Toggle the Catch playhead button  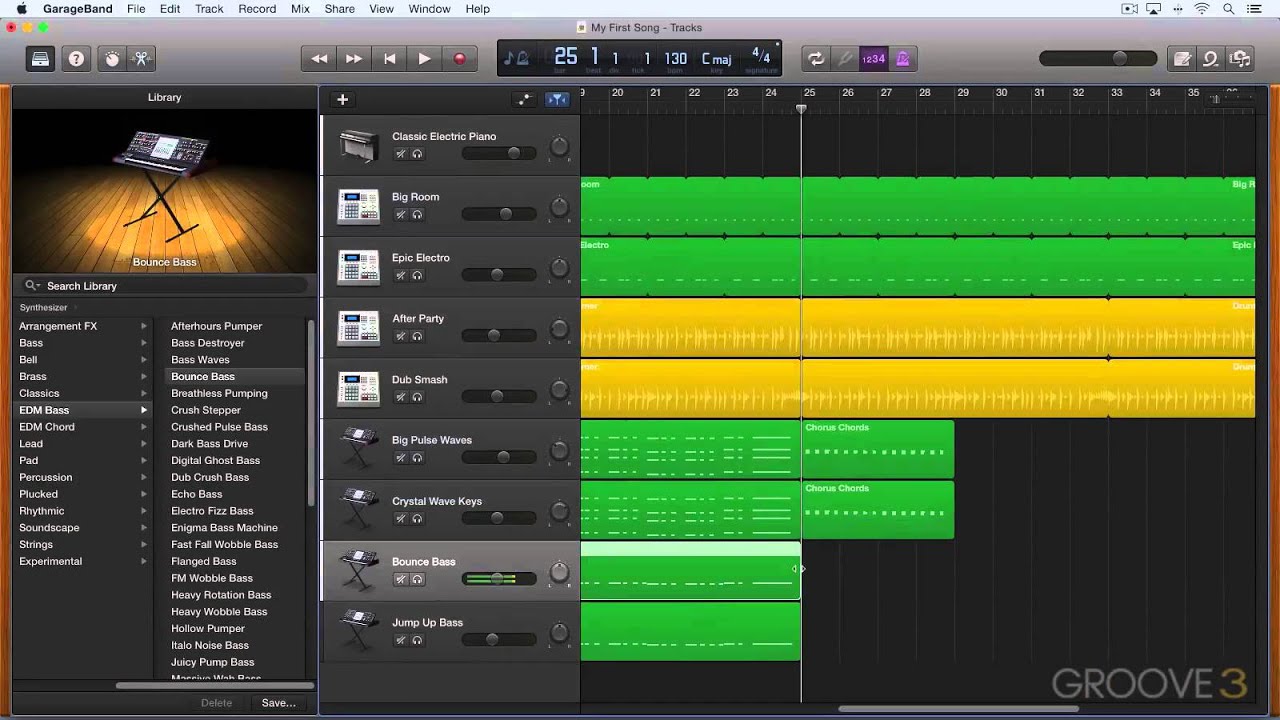point(557,99)
